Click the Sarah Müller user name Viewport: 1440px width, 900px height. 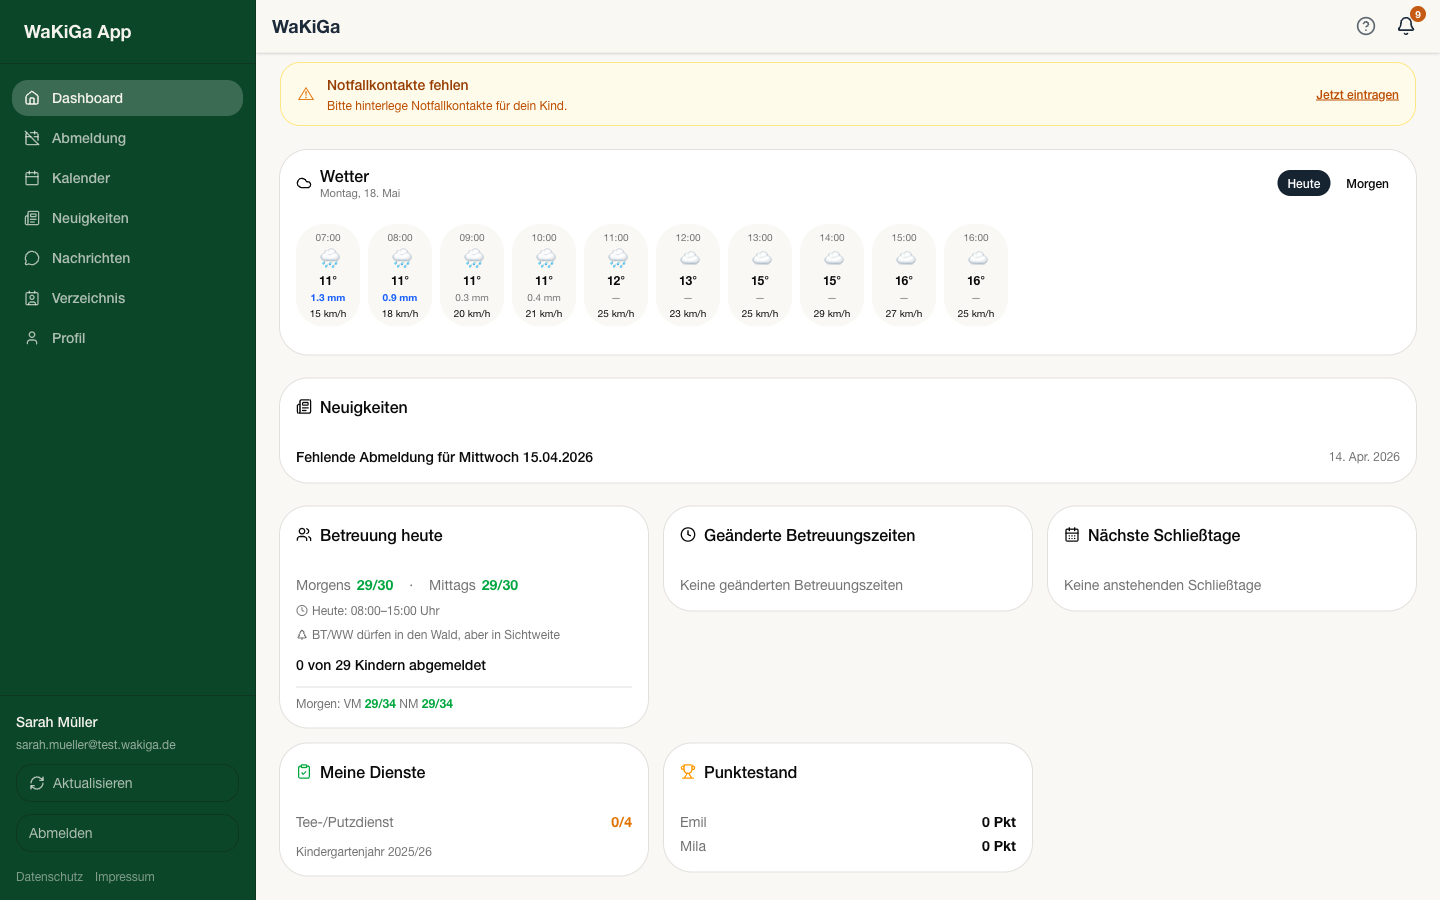[57, 722]
